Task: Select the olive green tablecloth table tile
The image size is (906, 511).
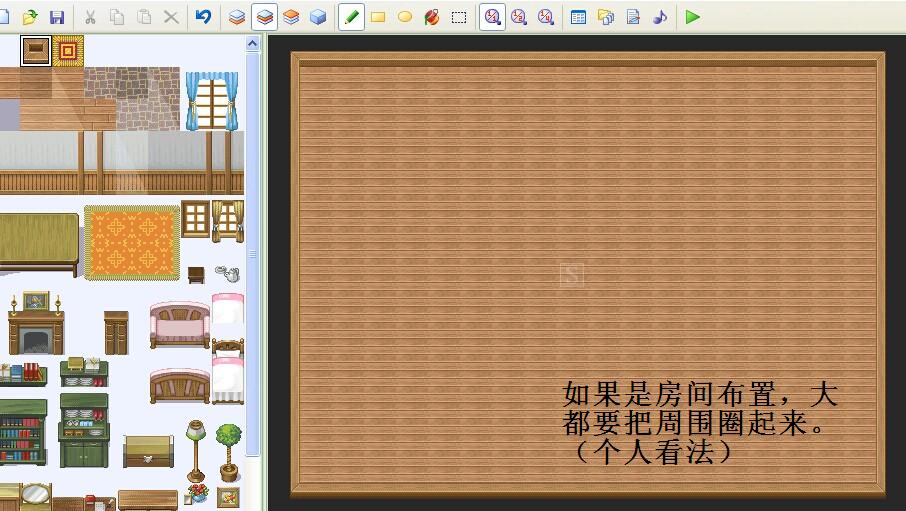Action: coord(39,245)
